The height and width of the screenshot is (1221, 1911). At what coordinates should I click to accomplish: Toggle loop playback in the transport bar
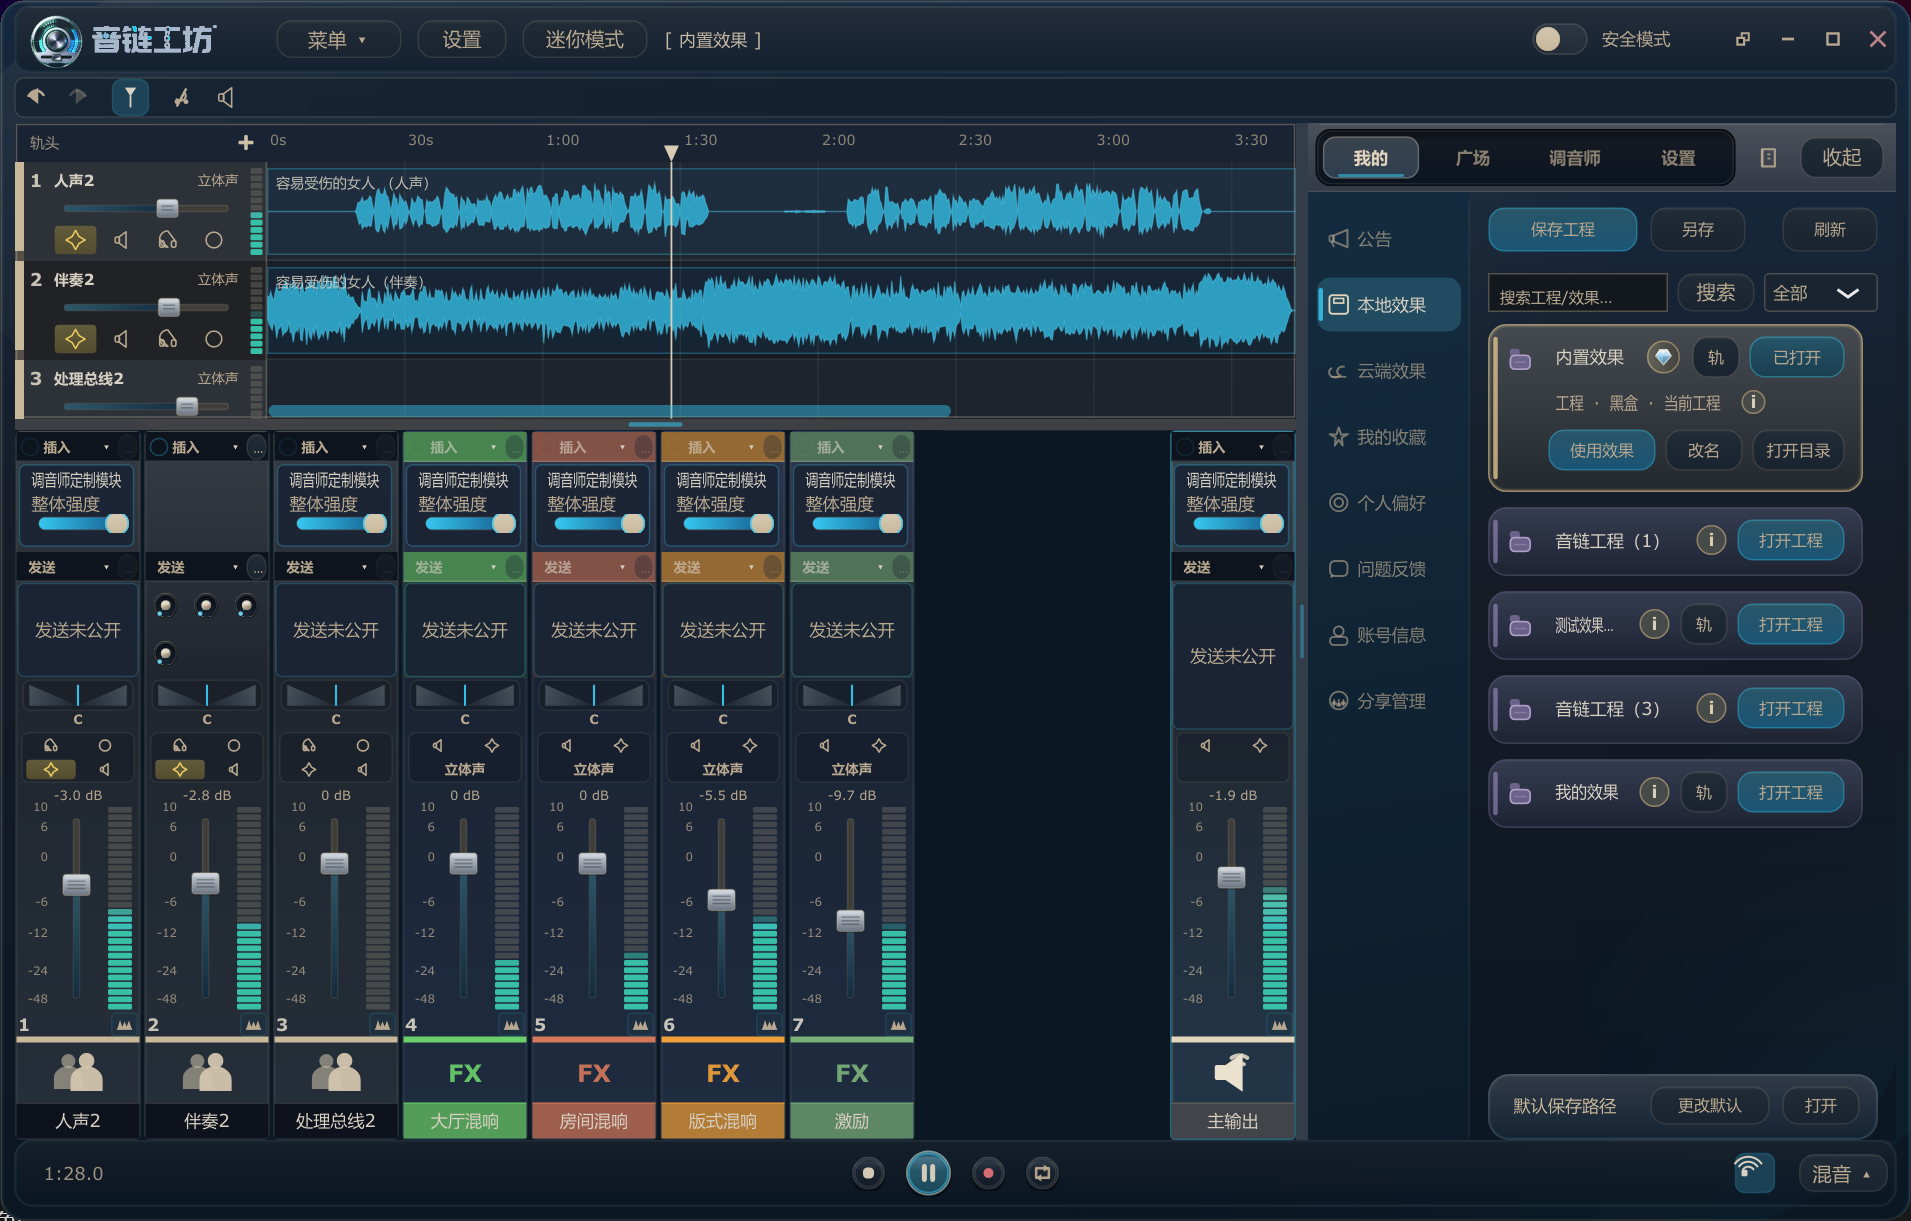(1042, 1173)
